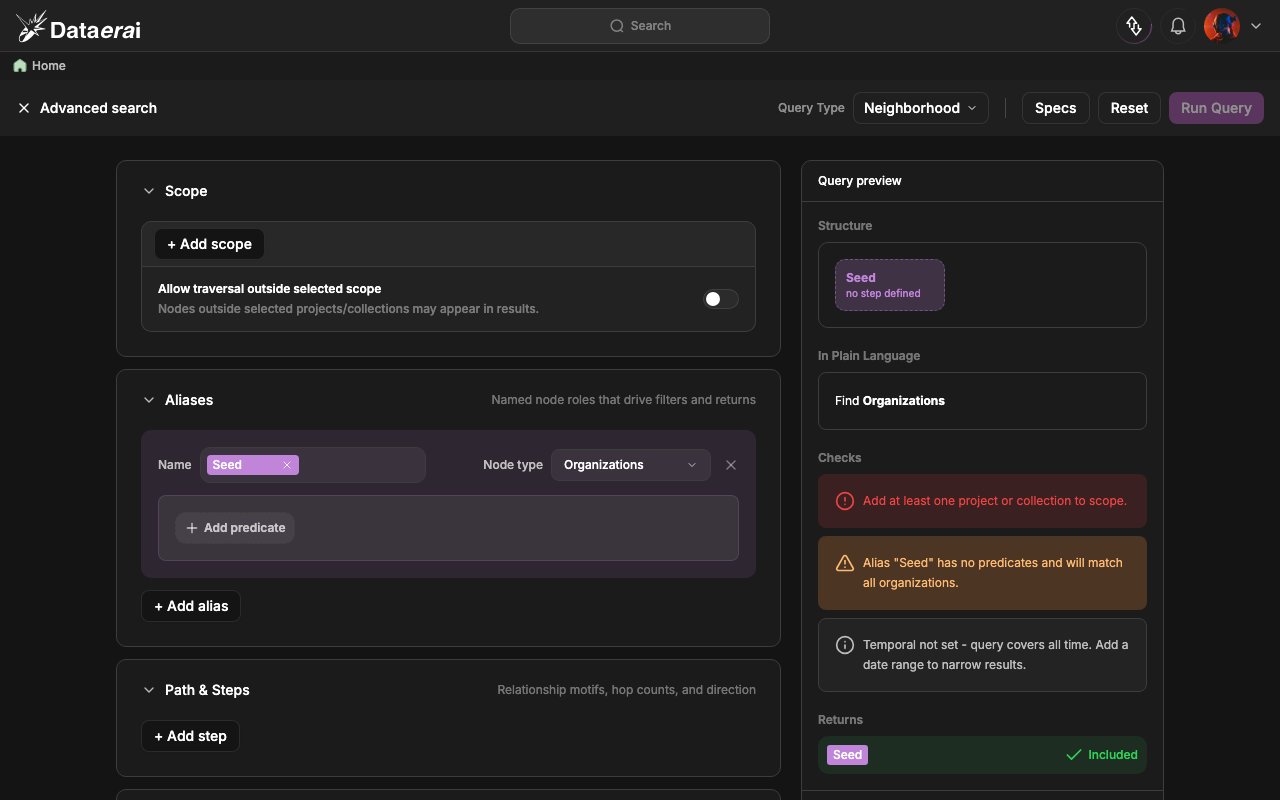Delete the Seed alias row
This screenshot has width=1280, height=800.
[731, 465]
